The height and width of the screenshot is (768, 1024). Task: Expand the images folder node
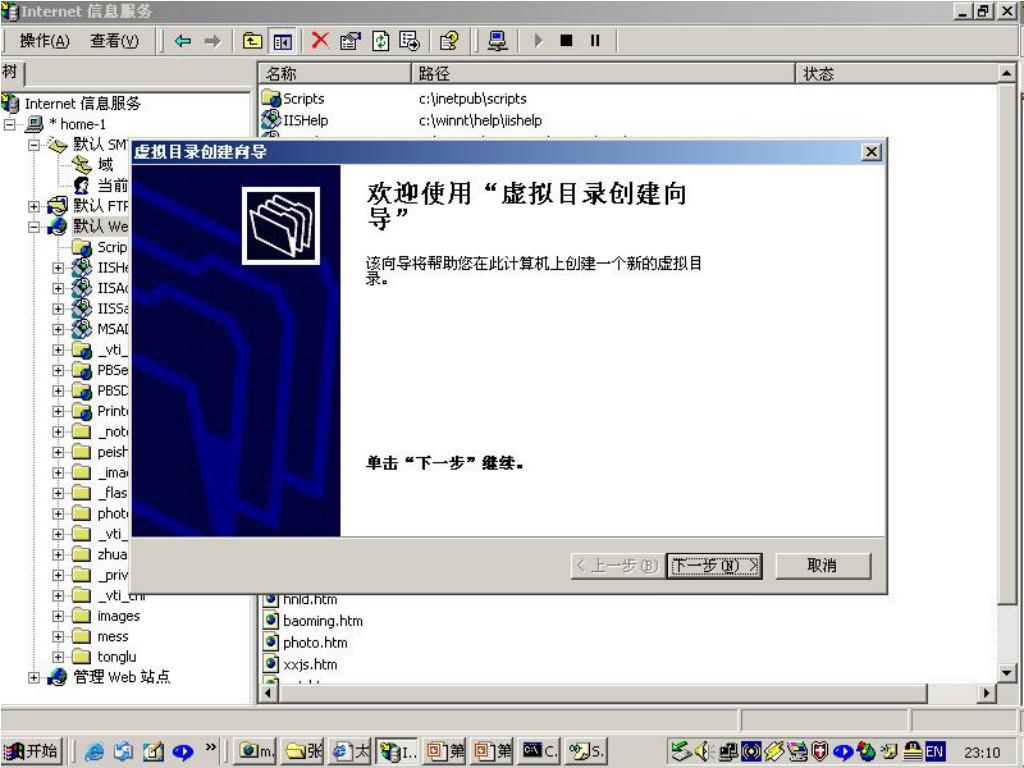58,616
